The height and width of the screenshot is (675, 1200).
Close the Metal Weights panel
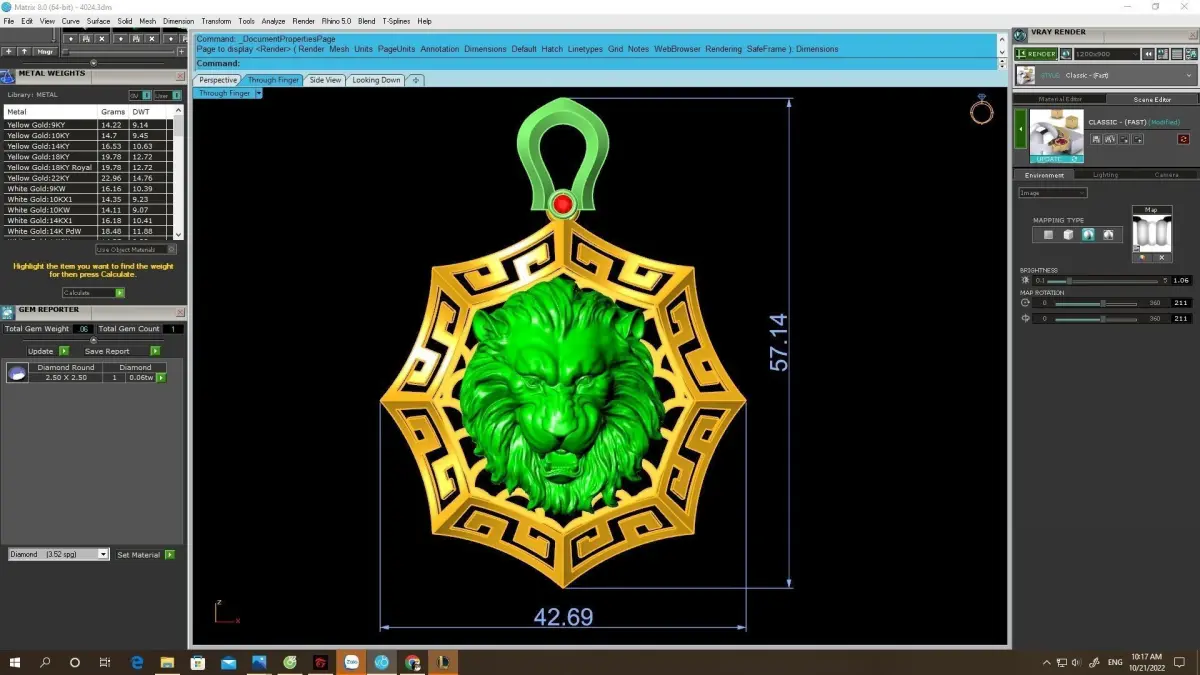pyautogui.click(x=180, y=75)
